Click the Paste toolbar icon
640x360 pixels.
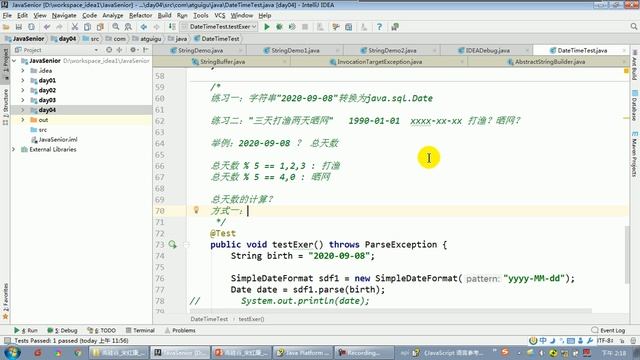[x=100, y=27]
